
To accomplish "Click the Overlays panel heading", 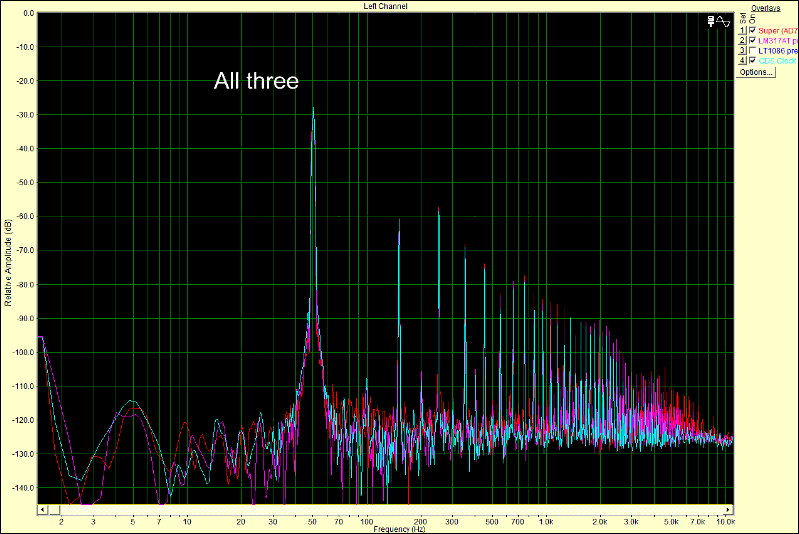I will [x=765, y=8].
